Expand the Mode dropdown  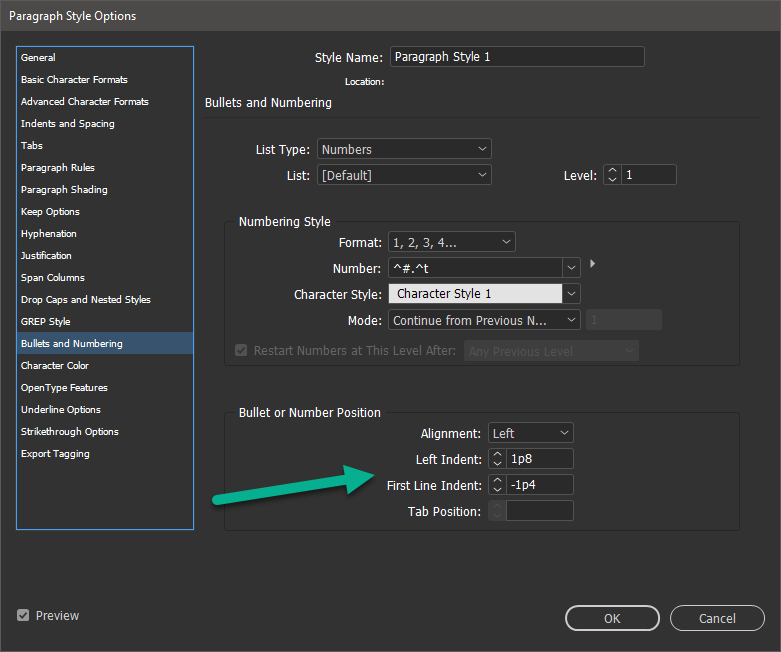(x=484, y=320)
